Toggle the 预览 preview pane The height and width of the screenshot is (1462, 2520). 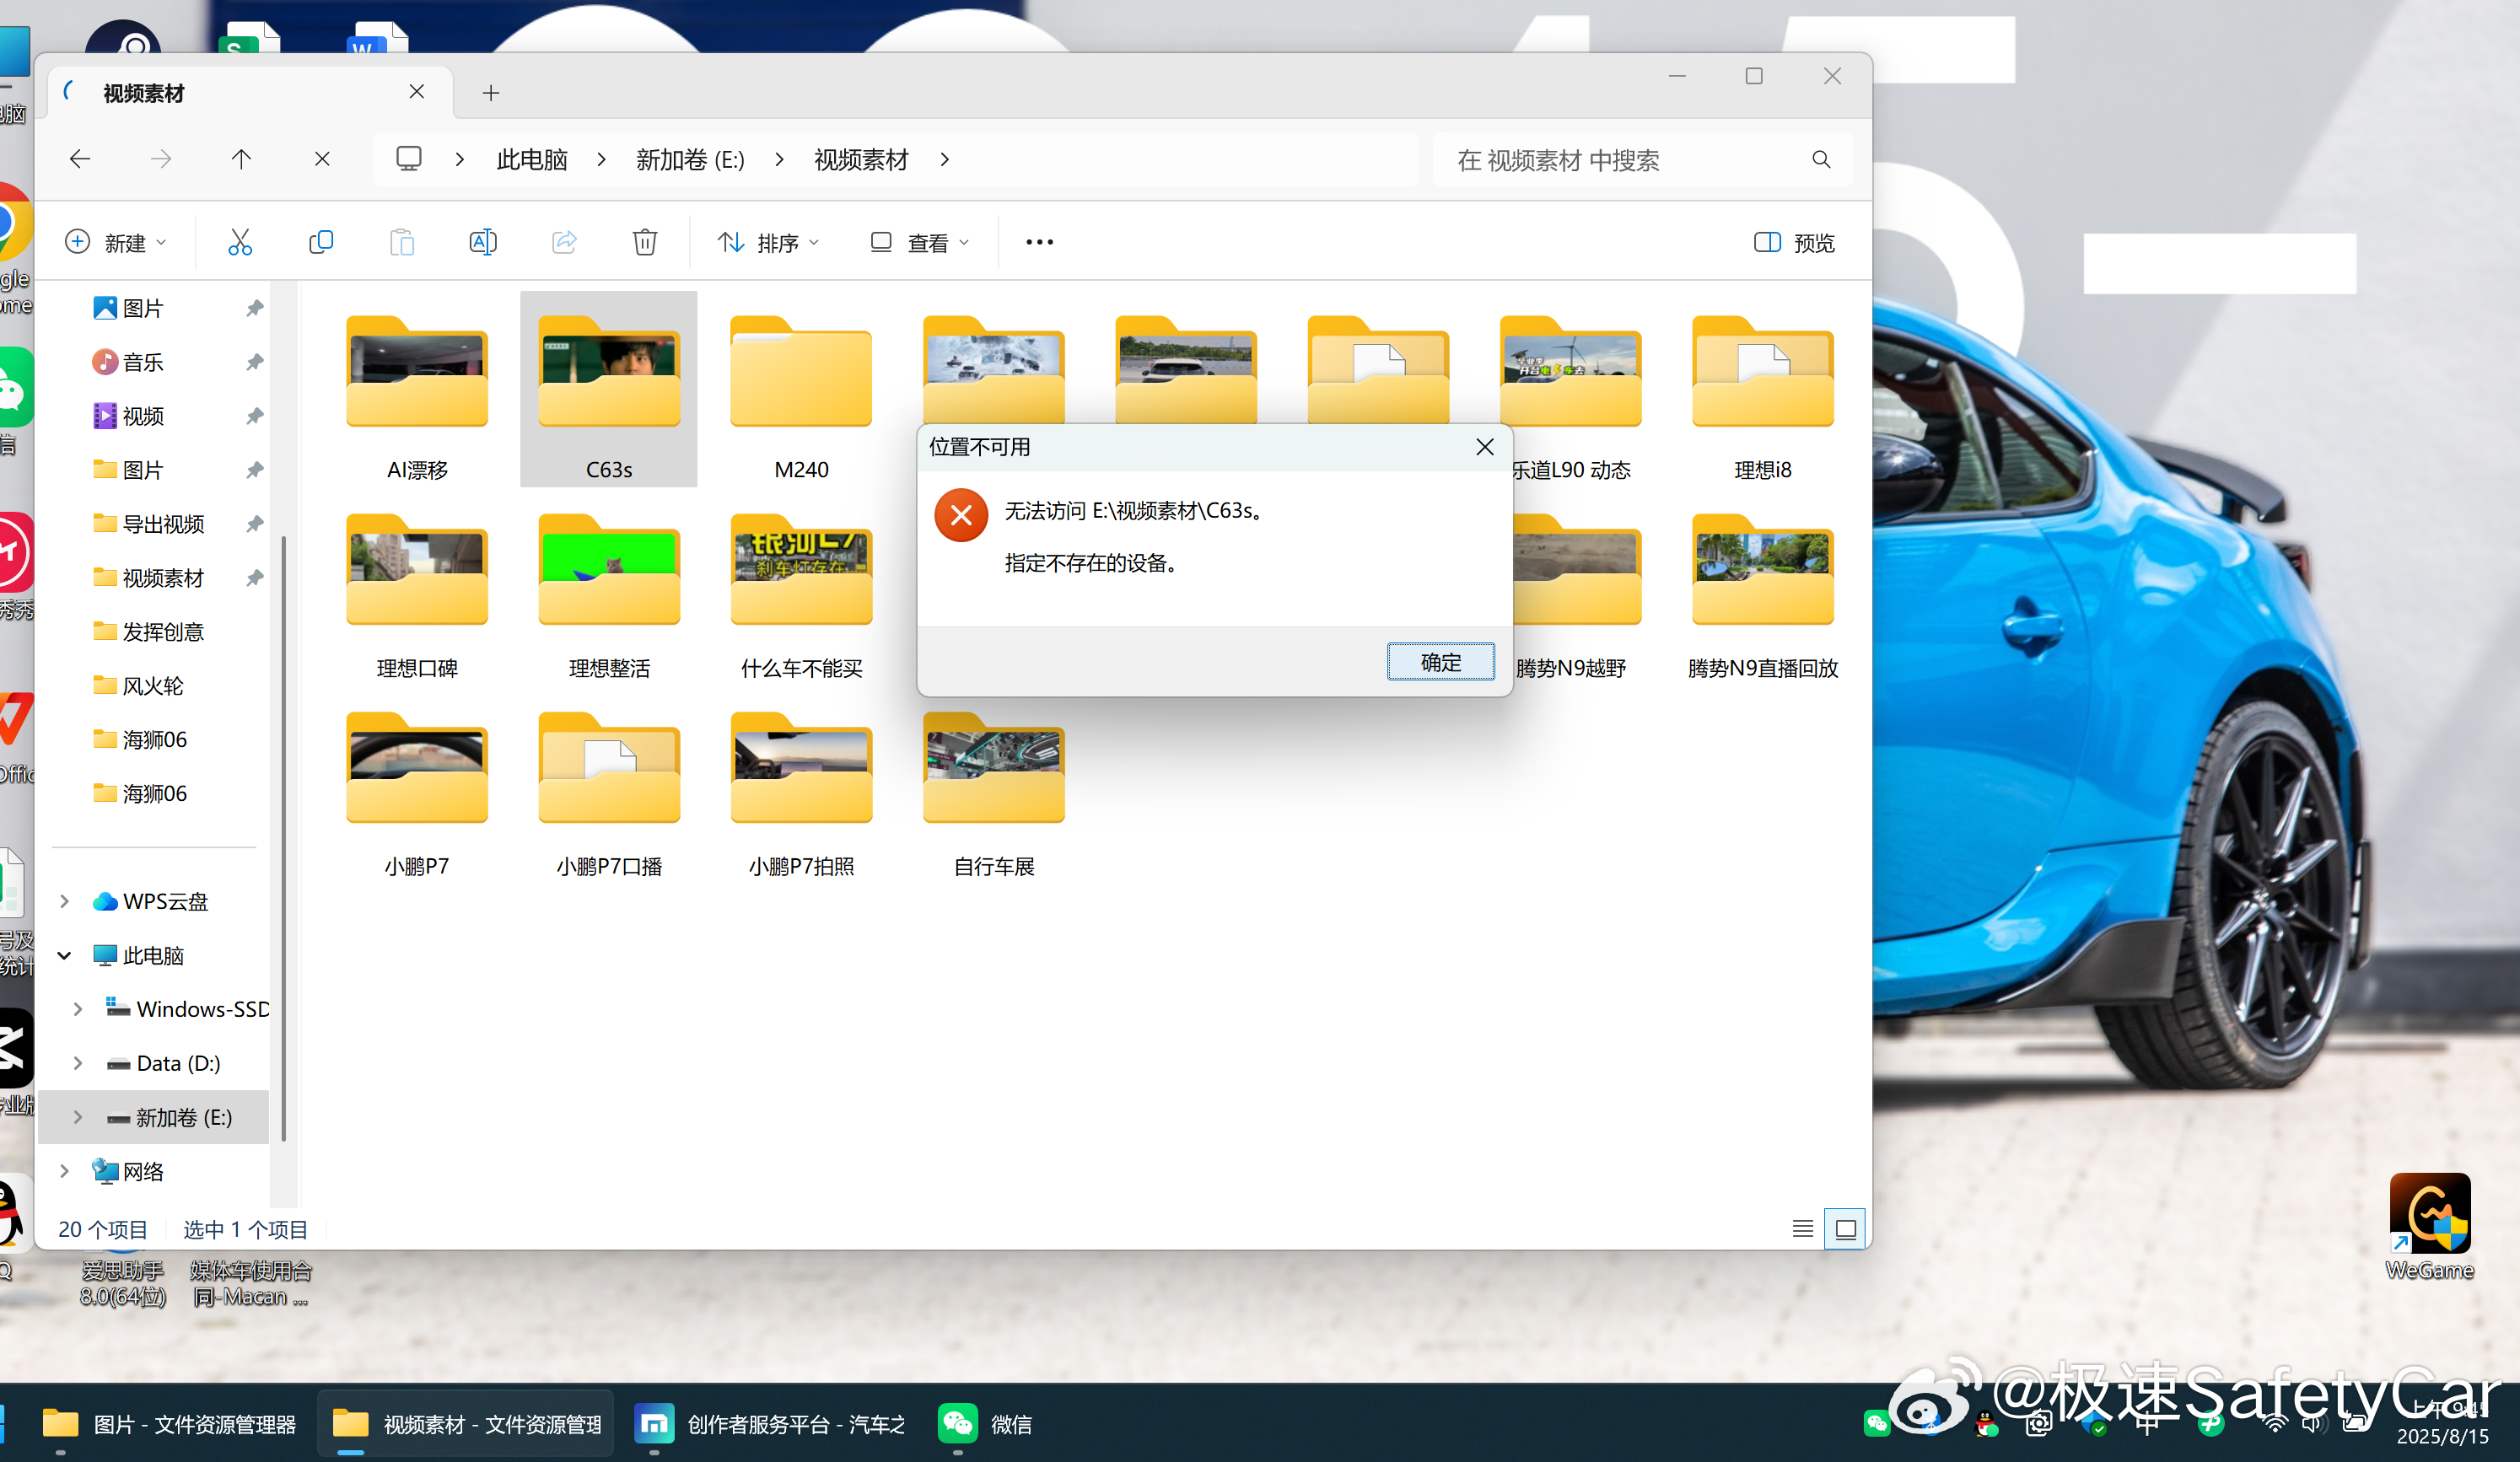(1795, 243)
